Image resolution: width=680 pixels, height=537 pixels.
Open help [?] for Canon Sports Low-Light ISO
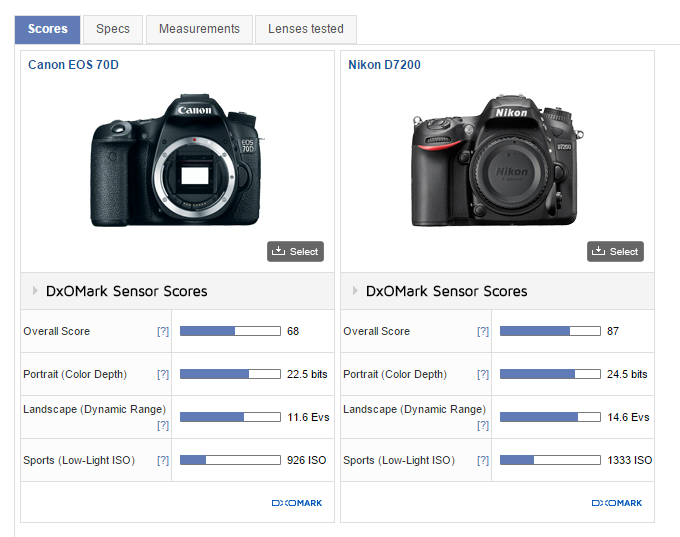pos(163,460)
